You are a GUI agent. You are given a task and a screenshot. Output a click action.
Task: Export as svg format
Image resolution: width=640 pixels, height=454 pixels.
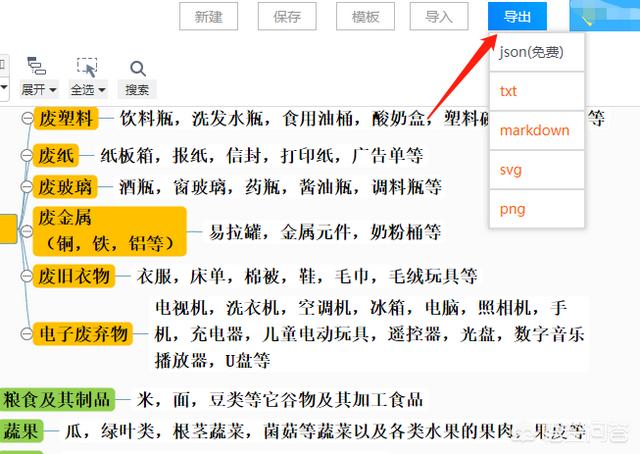(511, 170)
